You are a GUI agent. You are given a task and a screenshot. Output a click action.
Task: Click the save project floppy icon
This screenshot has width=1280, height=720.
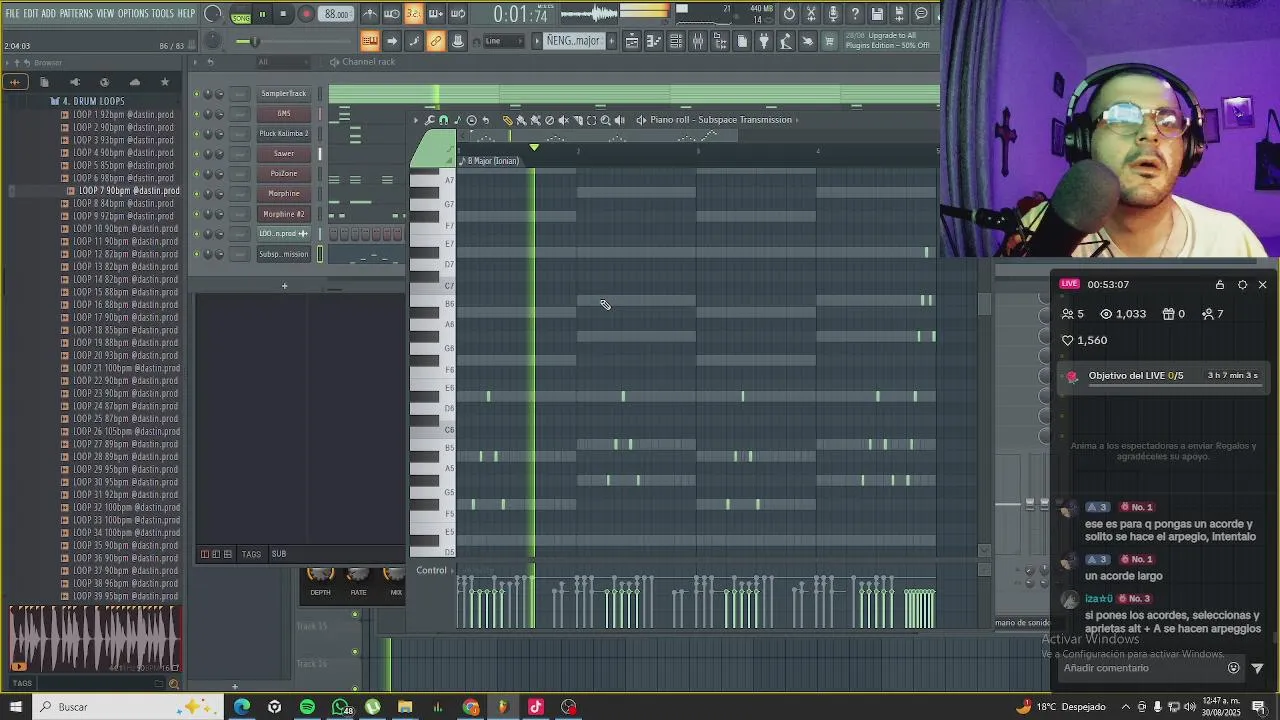(x=877, y=14)
